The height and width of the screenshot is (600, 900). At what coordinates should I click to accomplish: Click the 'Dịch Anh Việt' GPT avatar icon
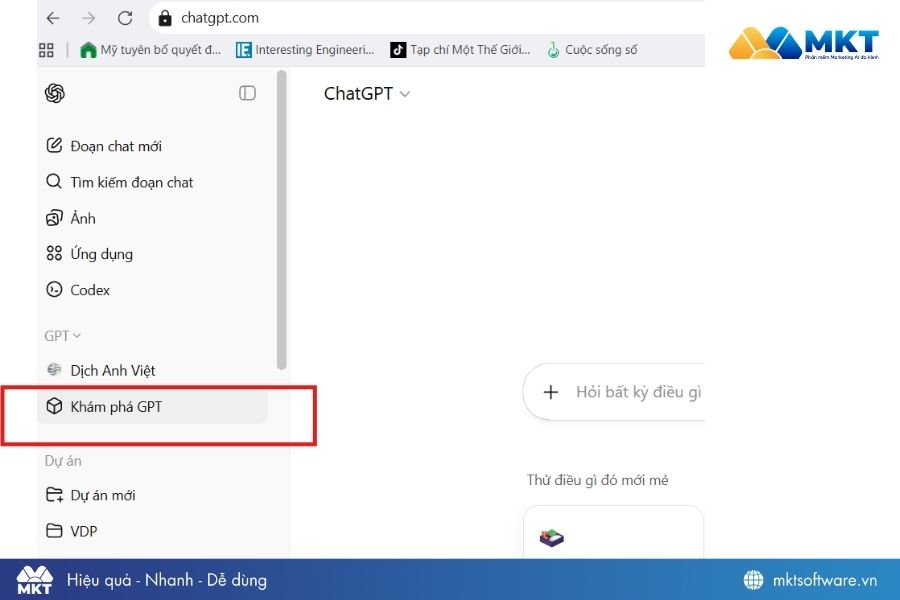pos(54,370)
